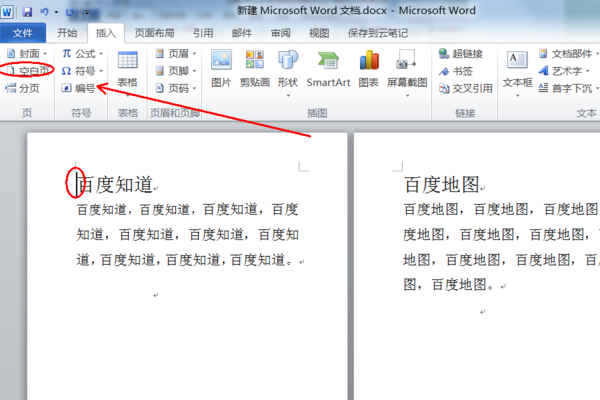Click the heading 百度地图 on second page
600x400 pixels.
coord(442,184)
